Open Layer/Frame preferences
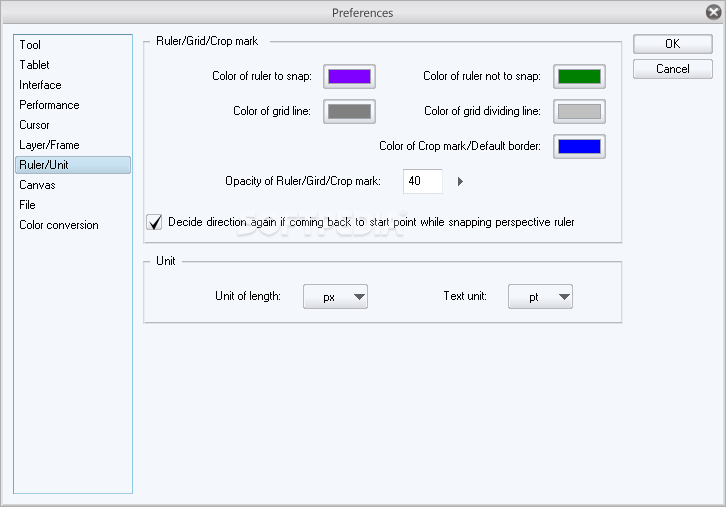The width and height of the screenshot is (726, 507). 73,145
